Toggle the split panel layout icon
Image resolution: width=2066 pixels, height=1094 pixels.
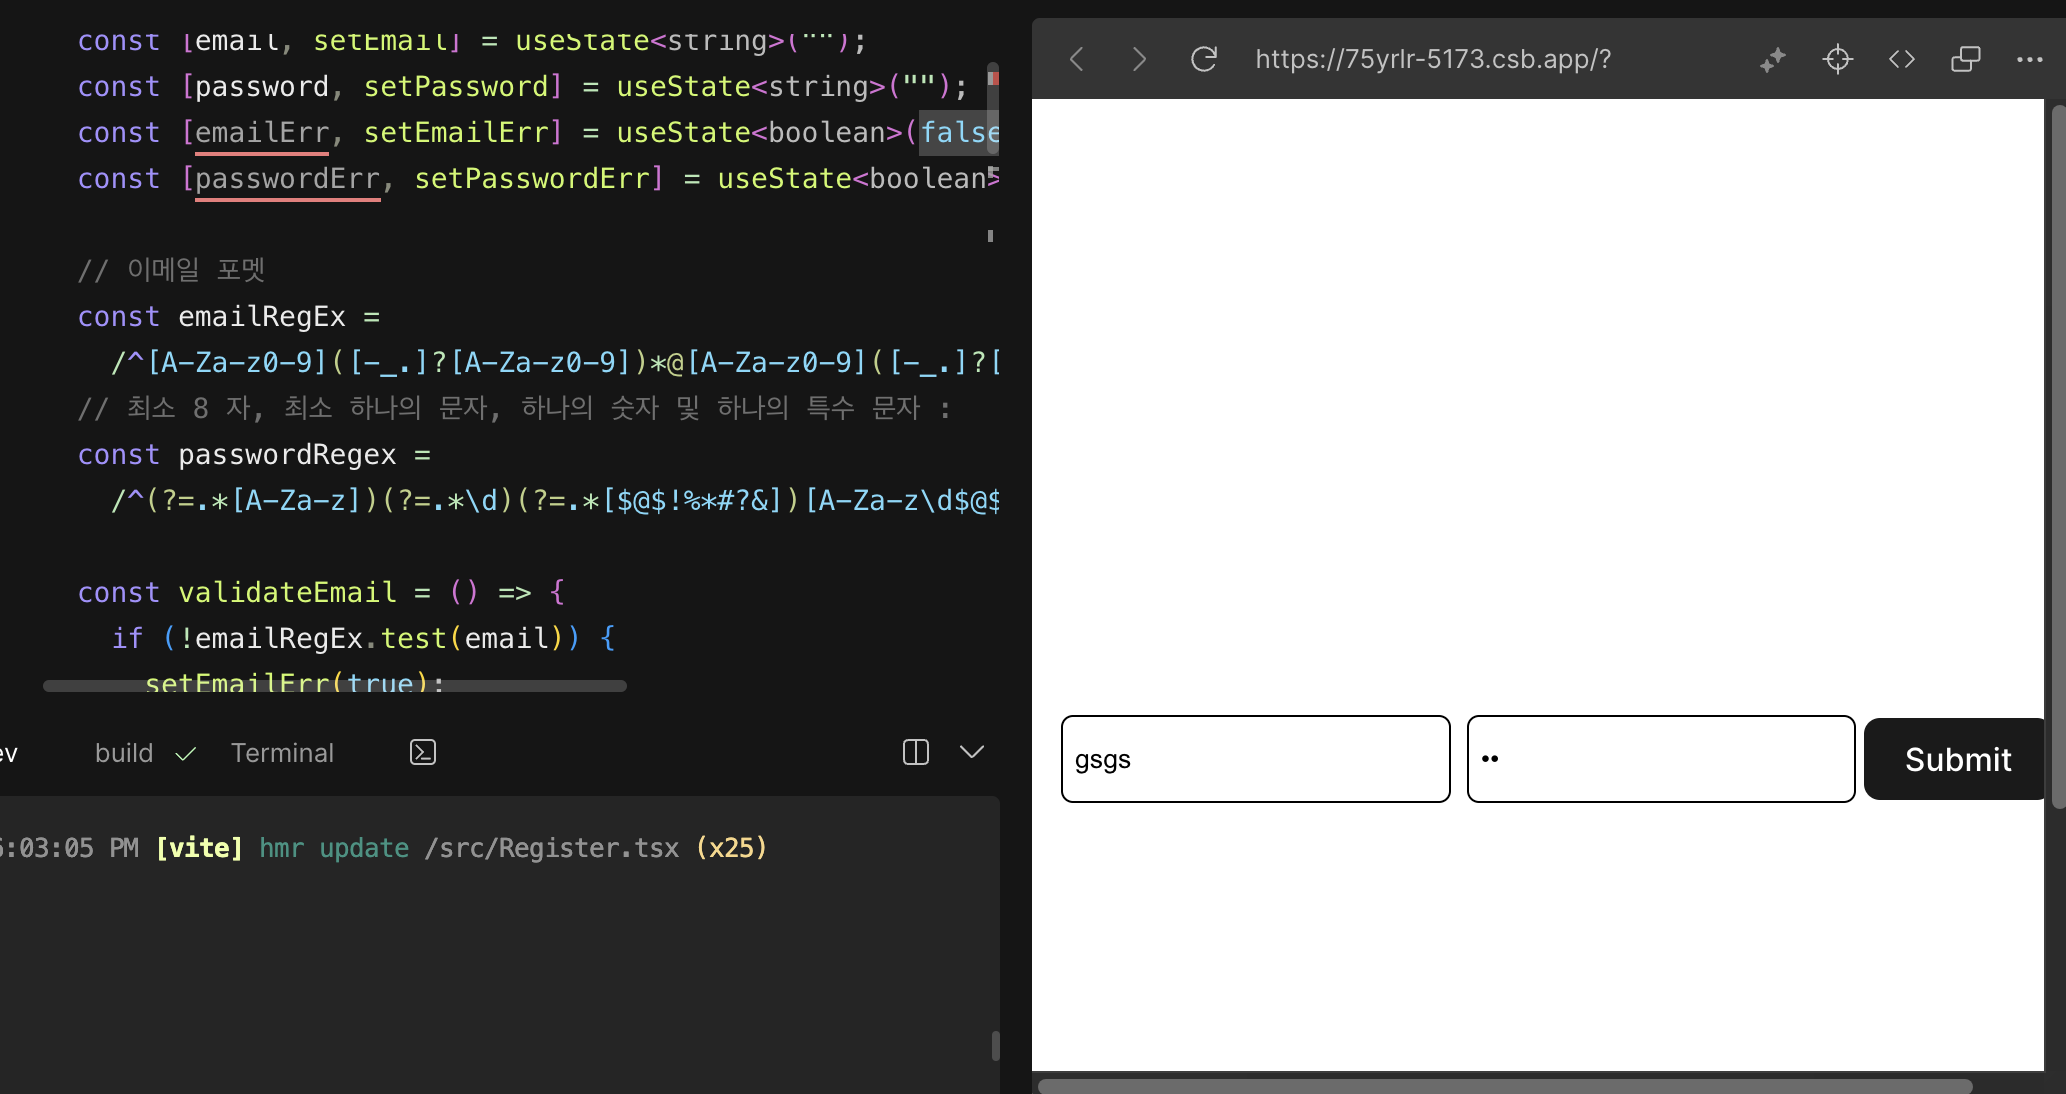[914, 752]
